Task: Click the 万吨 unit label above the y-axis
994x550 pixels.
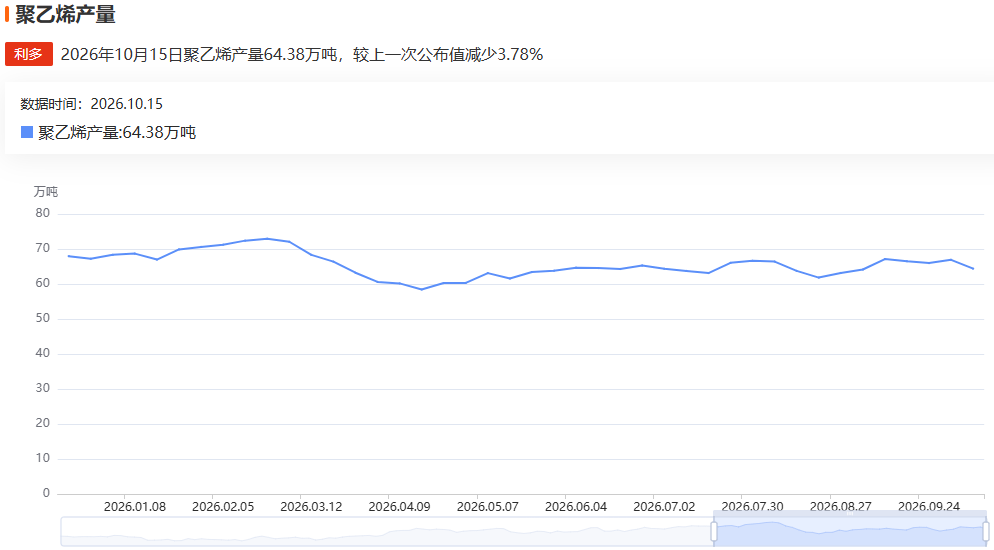Action: click(x=46, y=192)
